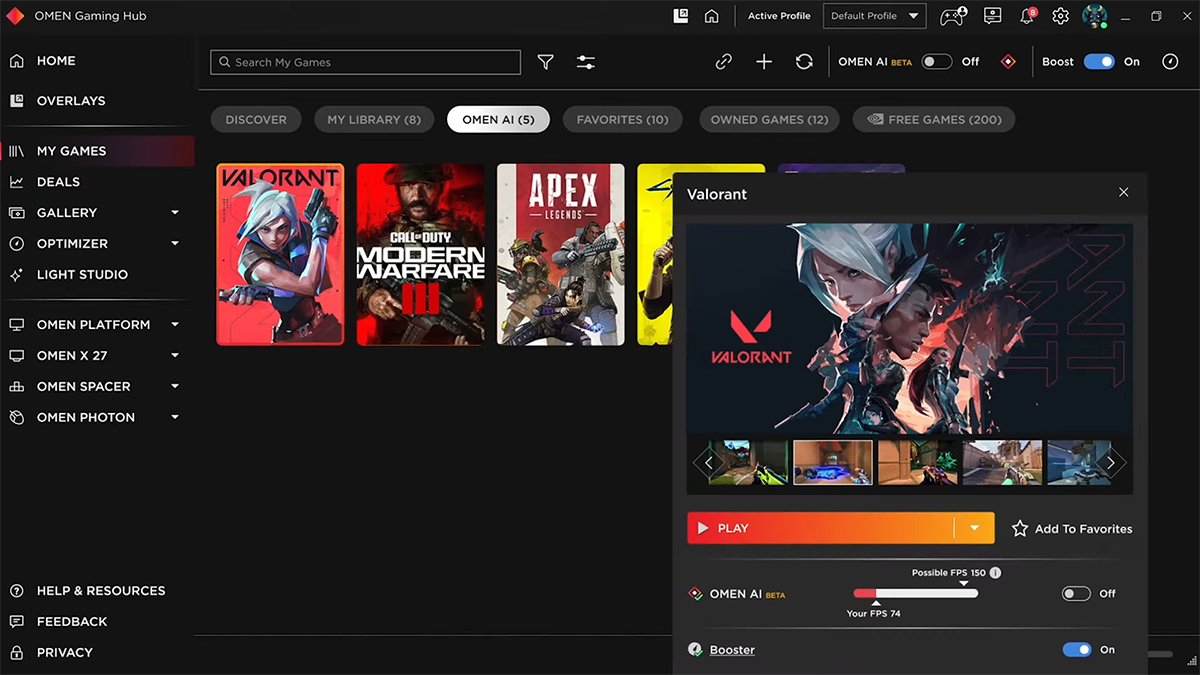Open the Free Games (200) tab

(x=934, y=119)
